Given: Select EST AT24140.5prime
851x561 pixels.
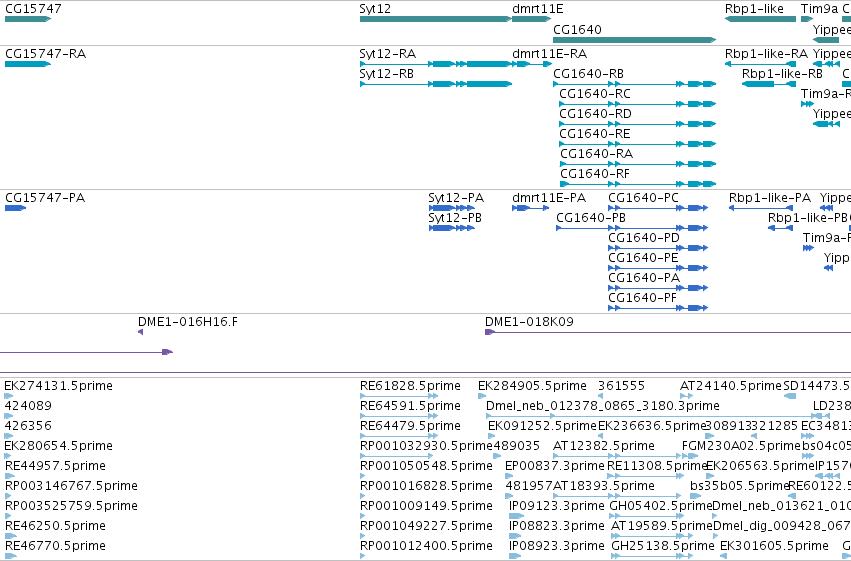Looking at the screenshot, I should click(731, 386).
